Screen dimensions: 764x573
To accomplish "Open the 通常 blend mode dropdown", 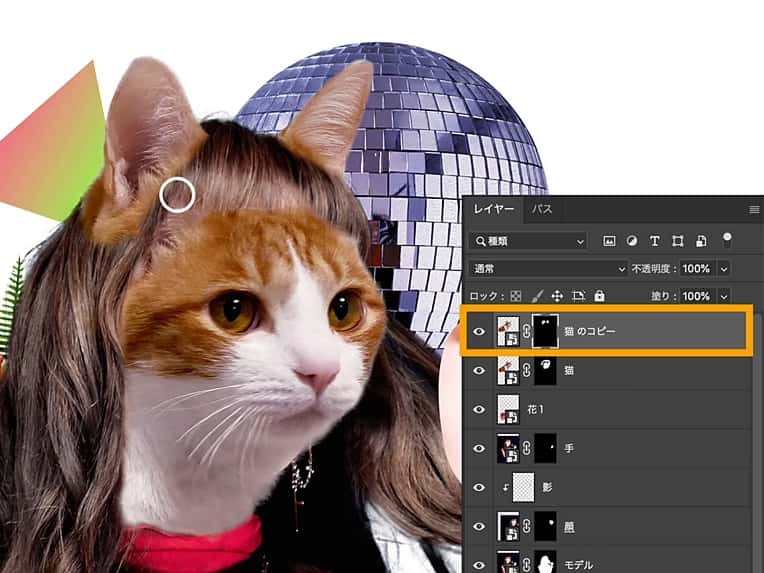I will click(548, 268).
